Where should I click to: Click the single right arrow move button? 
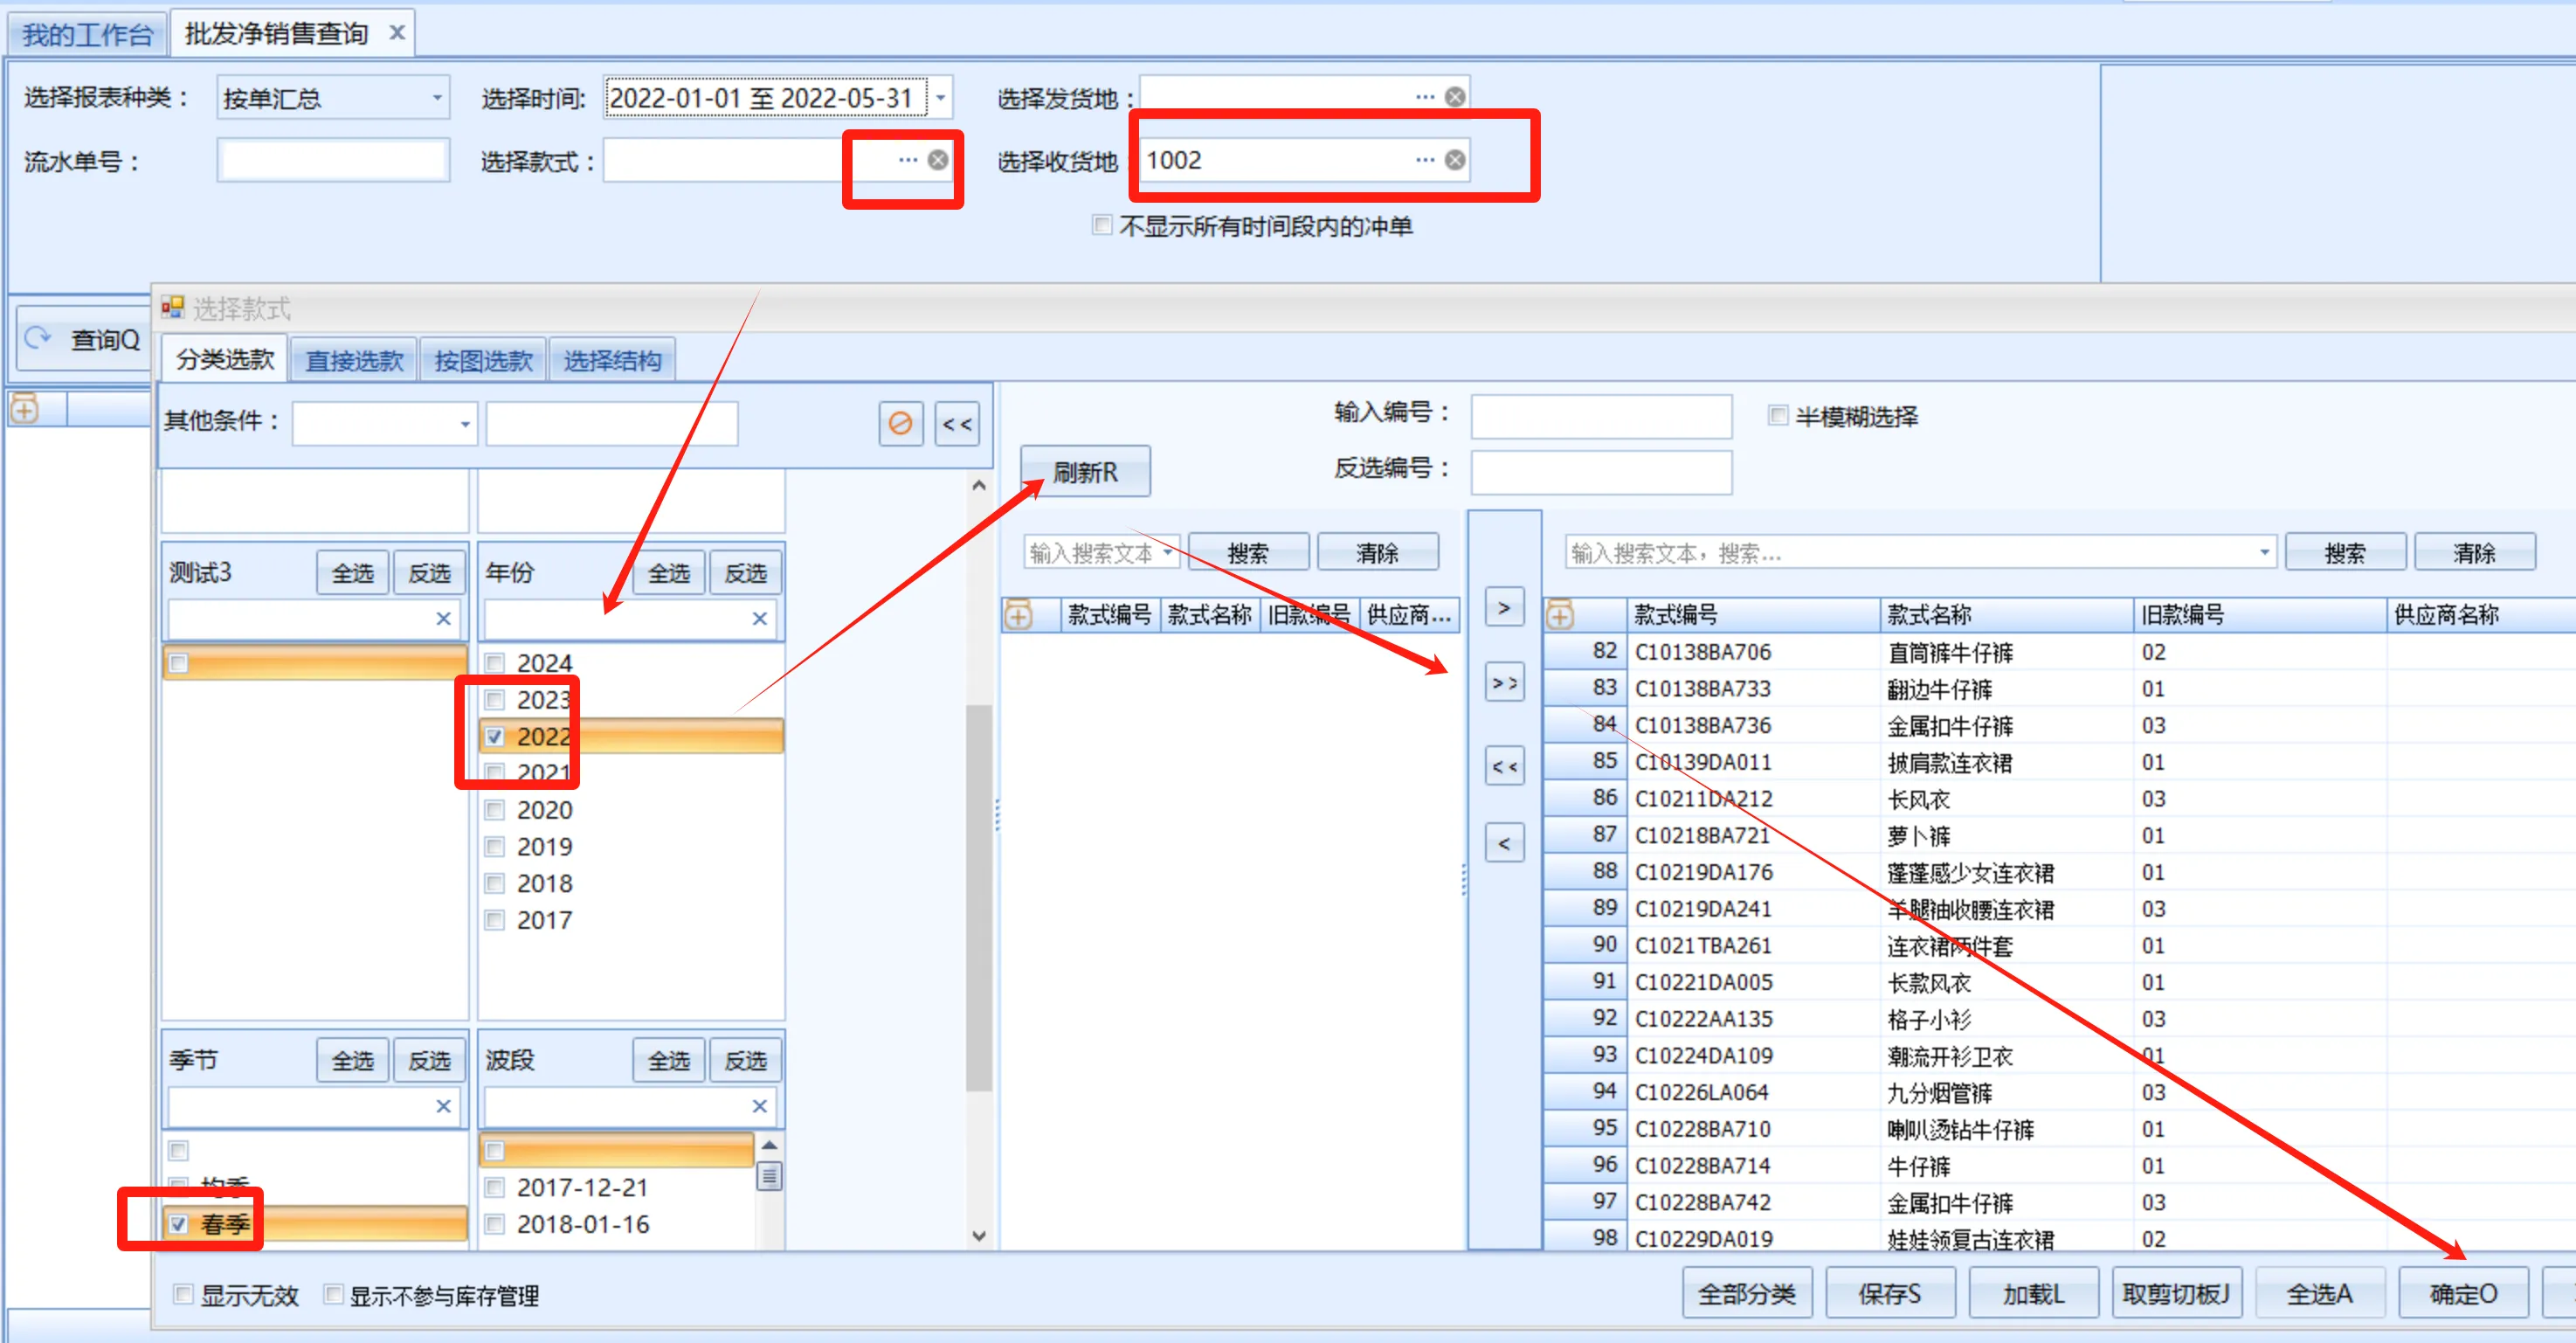pyautogui.click(x=1503, y=608)
